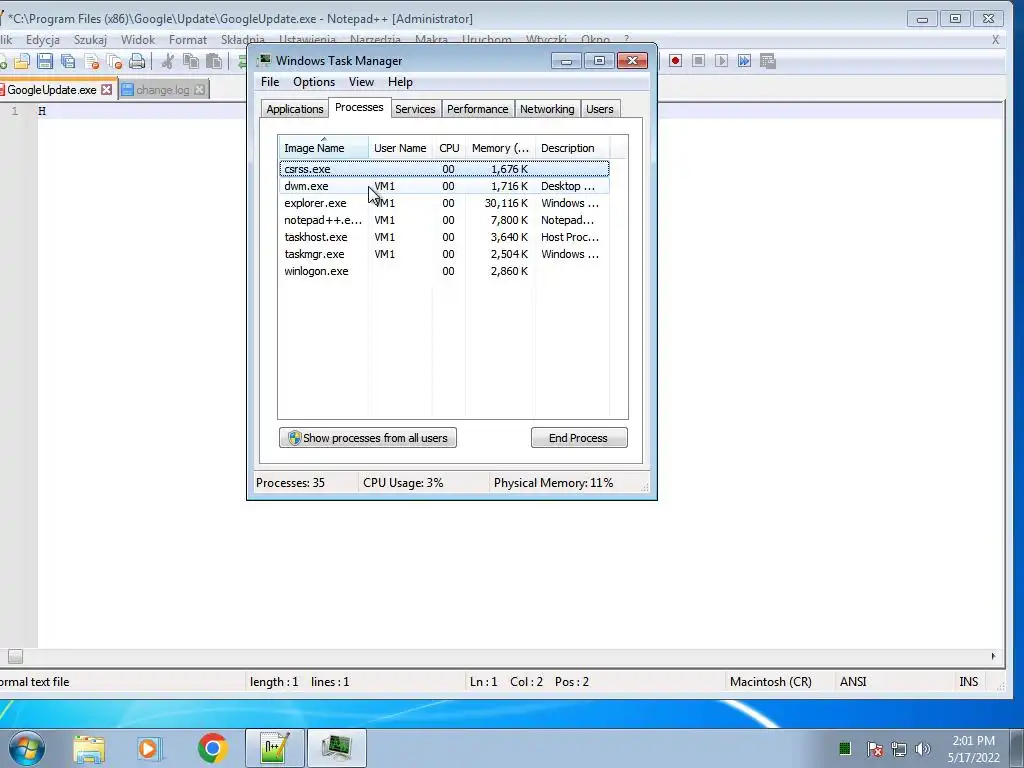Select the dwm.exe process row
The image size is (1024, 768).
[444, 186]
